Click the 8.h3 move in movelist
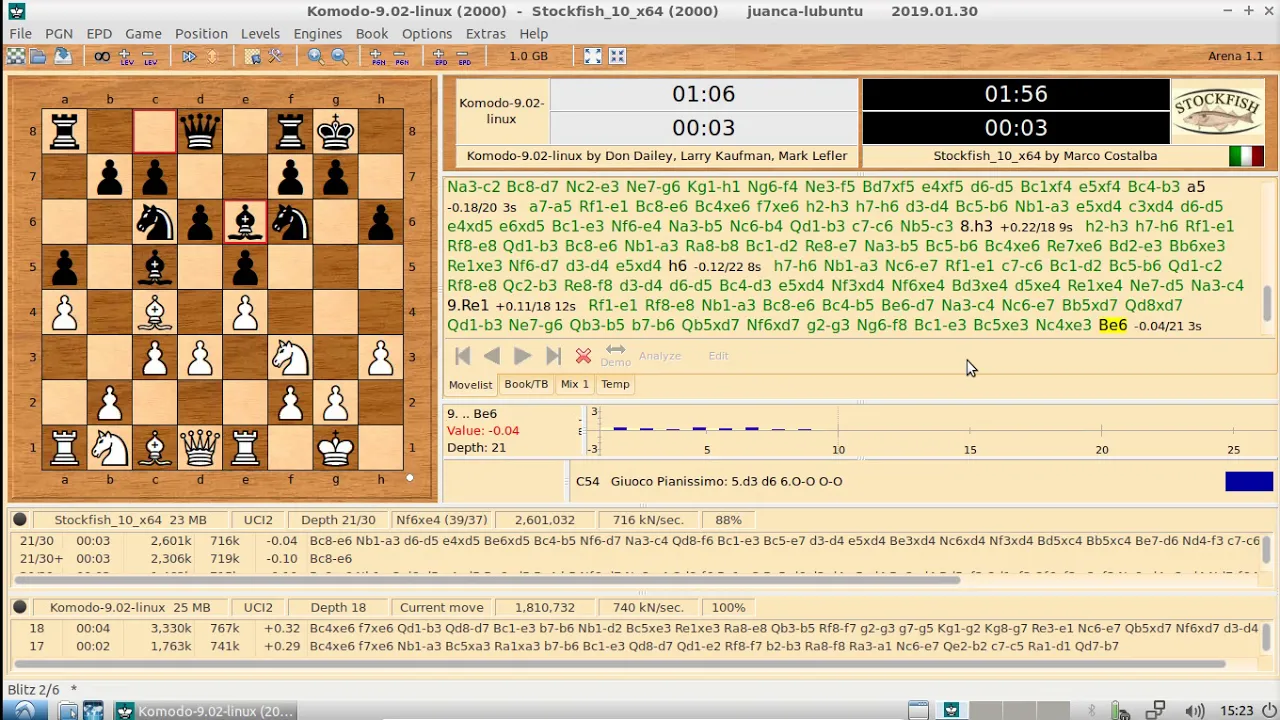The height and width of the screenshot is (720, 1280). (976, 226)
